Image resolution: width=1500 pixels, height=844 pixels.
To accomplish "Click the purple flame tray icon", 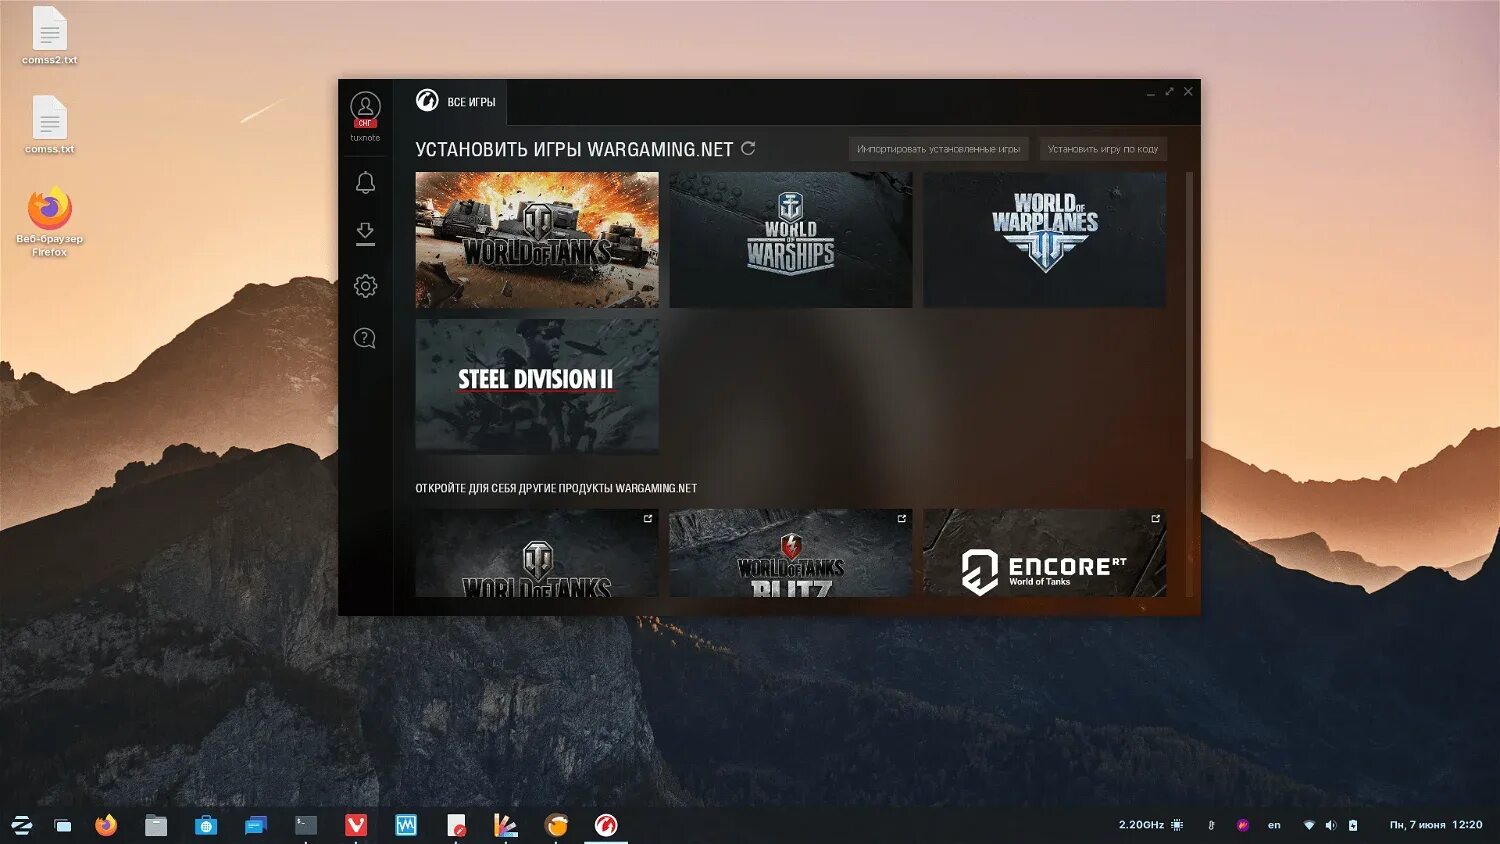I will point(1242,825).
